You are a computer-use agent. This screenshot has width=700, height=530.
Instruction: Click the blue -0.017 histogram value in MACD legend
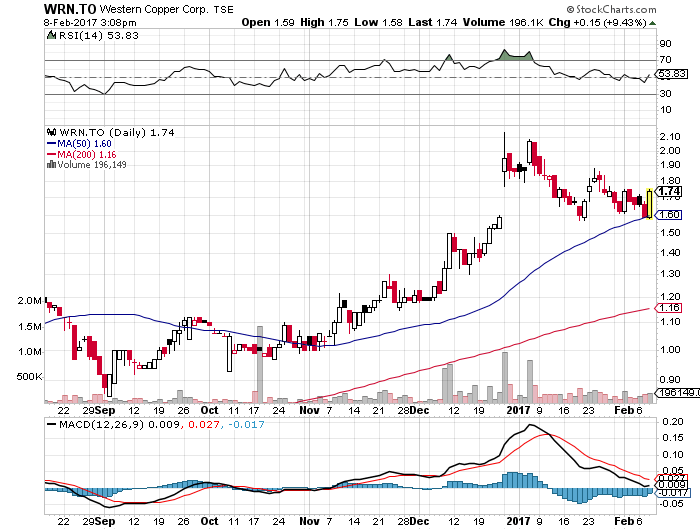pos(246,424)
